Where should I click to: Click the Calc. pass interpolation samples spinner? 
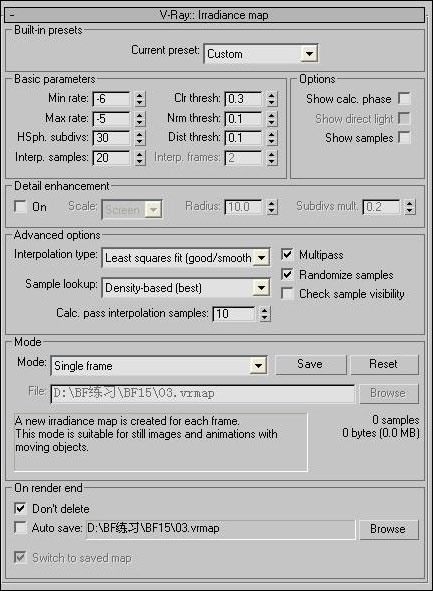click(x=265, y=314)
